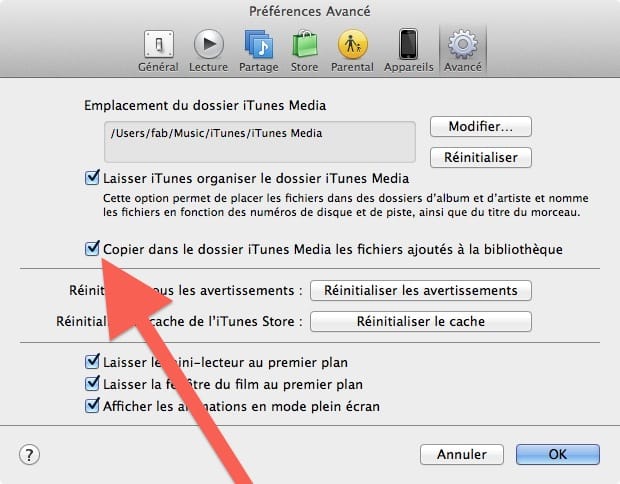Click Réinitialiser les avertissements button
This screenshot has height=484, width=620.
point(421,290)
